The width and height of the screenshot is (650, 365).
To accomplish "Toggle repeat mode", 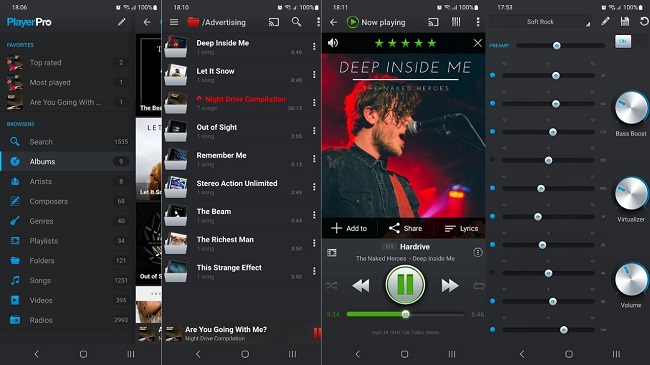I will (x=478, y=285).
